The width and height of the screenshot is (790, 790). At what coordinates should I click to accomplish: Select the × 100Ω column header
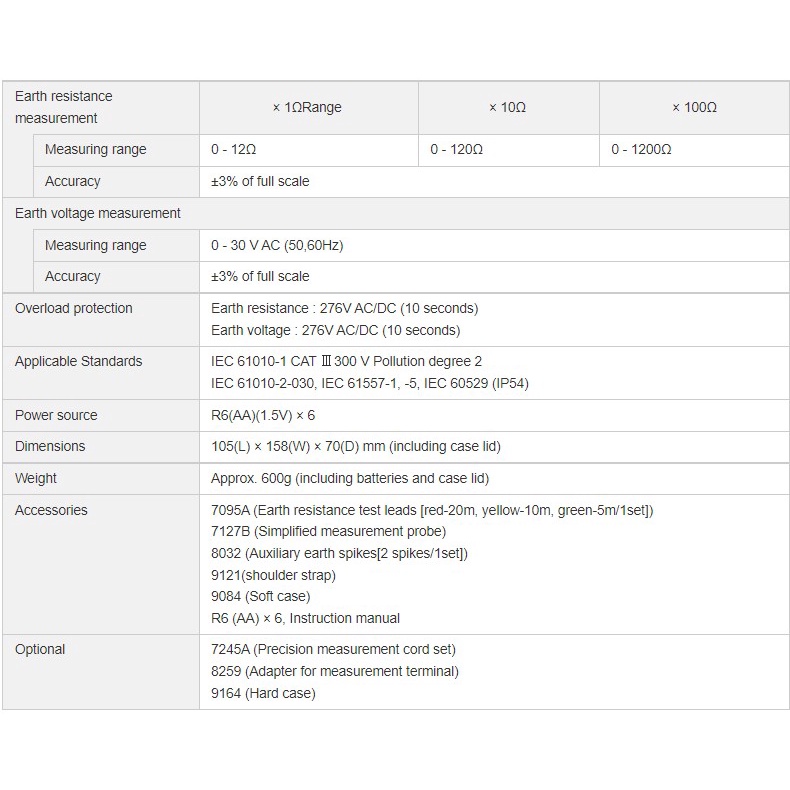pyautogui.click(x=694, y=107)
